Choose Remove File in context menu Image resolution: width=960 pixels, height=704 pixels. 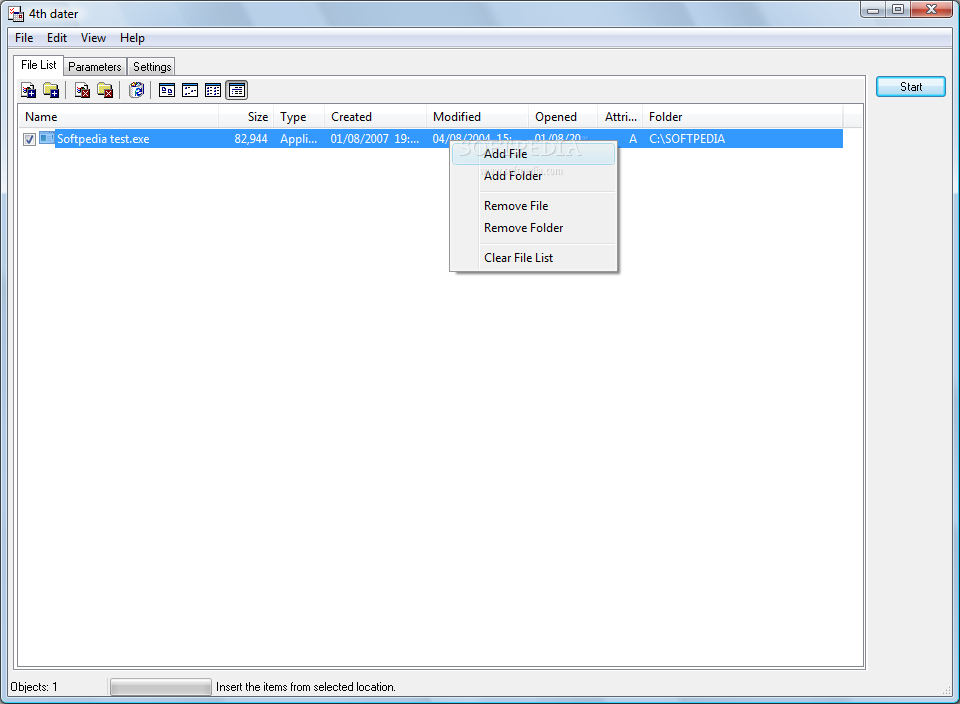pyautogui.click(x=533, y=206)
